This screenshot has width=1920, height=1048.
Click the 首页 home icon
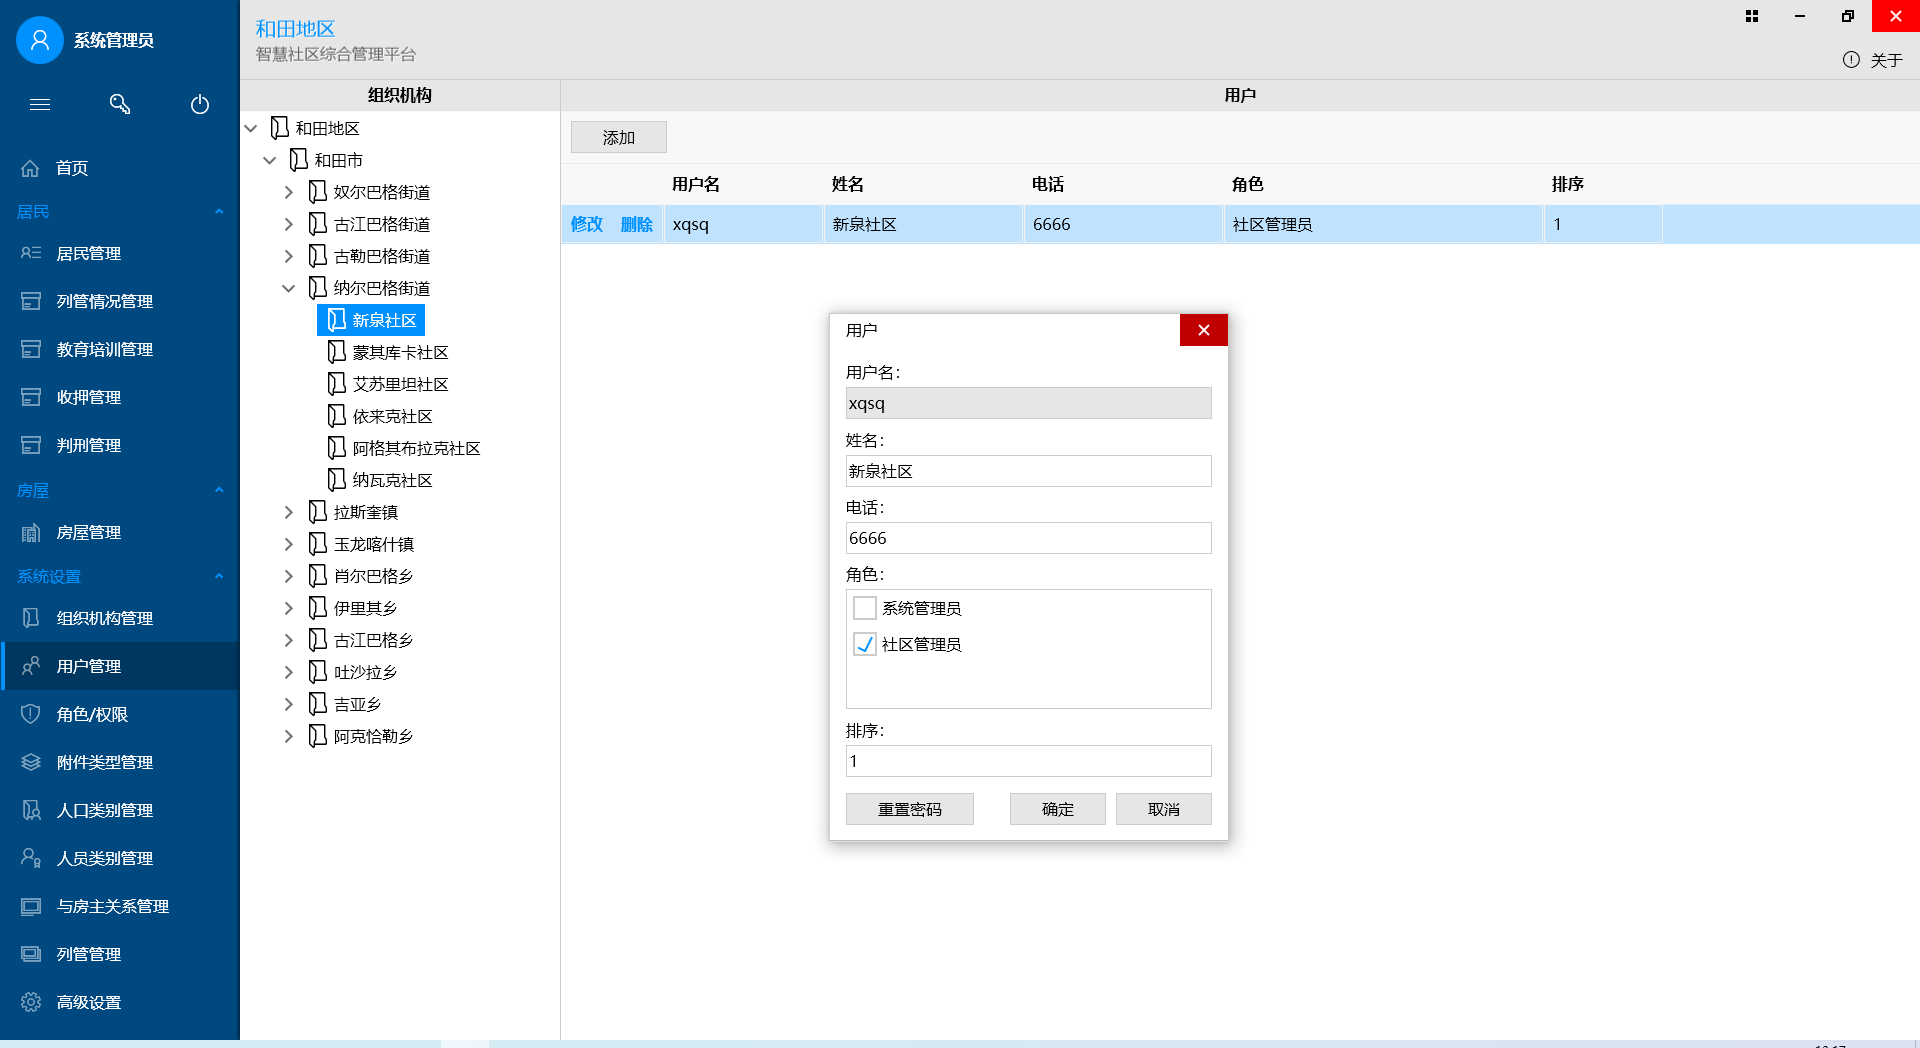31,168
